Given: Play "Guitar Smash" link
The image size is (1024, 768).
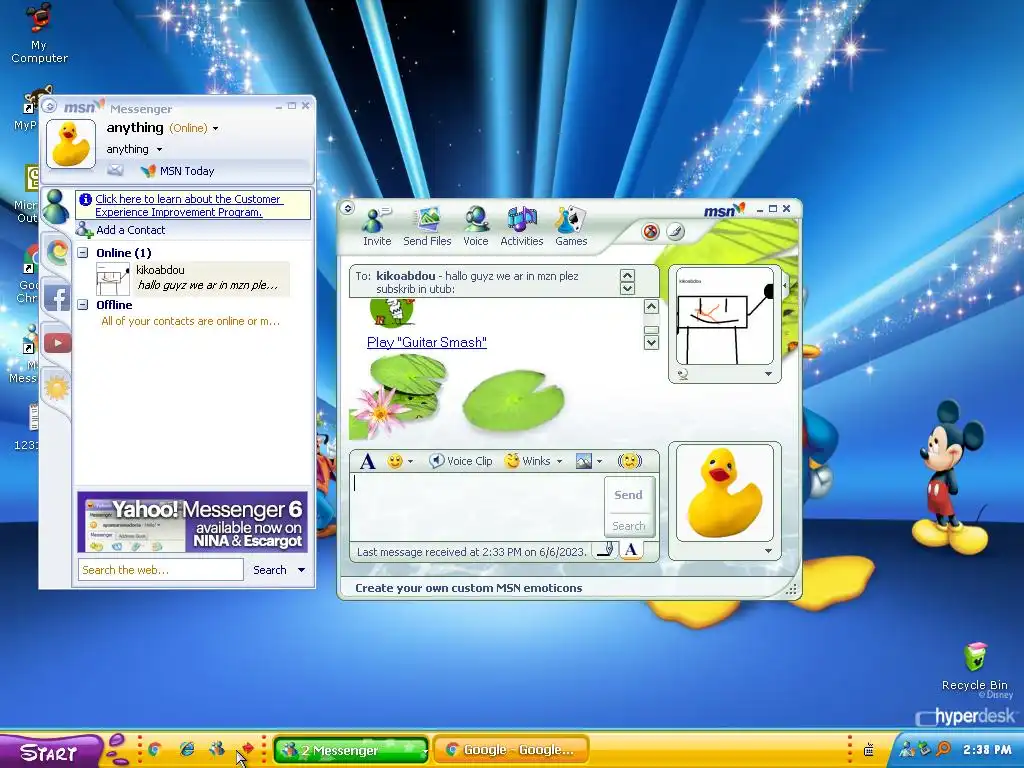Looking at the screenshot, I should tap(426, 342).
